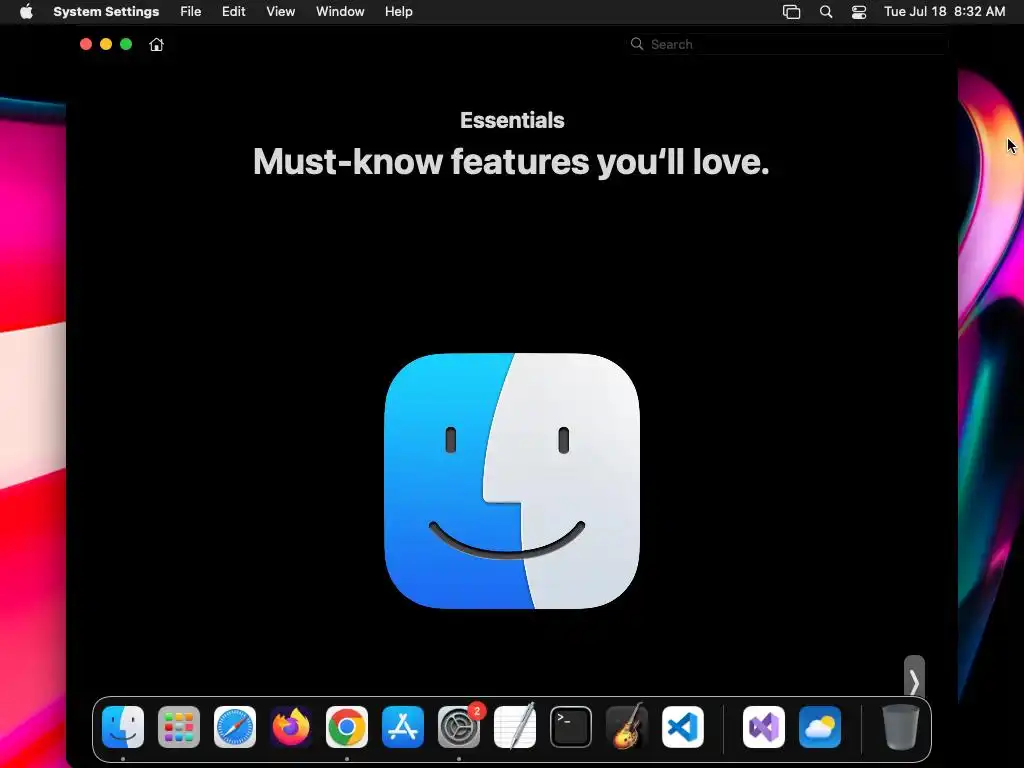Open Launchpad from the Dock

point(179,727)
